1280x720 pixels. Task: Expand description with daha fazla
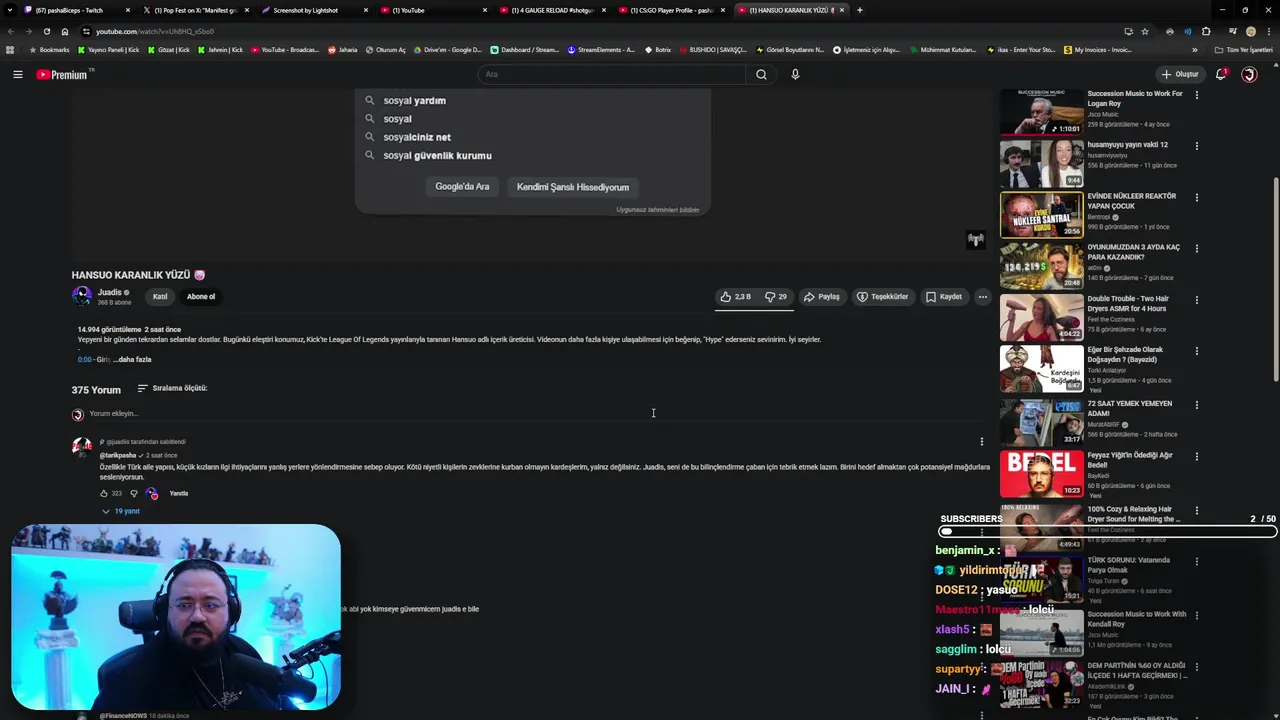click(x=134, y=359)
